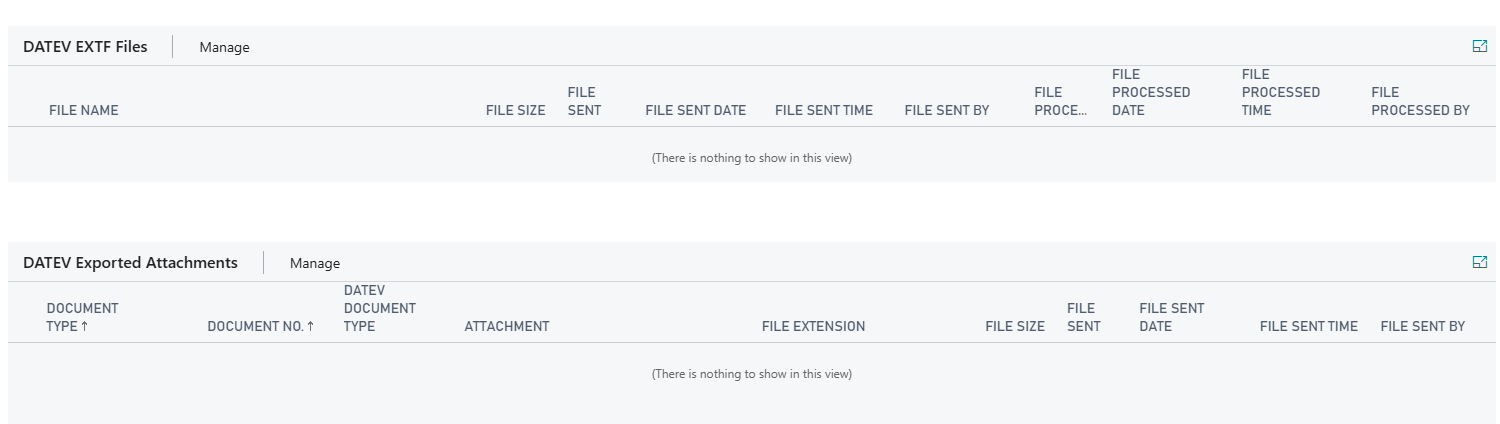Select File Sent By header in EXTF Files
The image size is (1500, 424).
click(946, 110)
